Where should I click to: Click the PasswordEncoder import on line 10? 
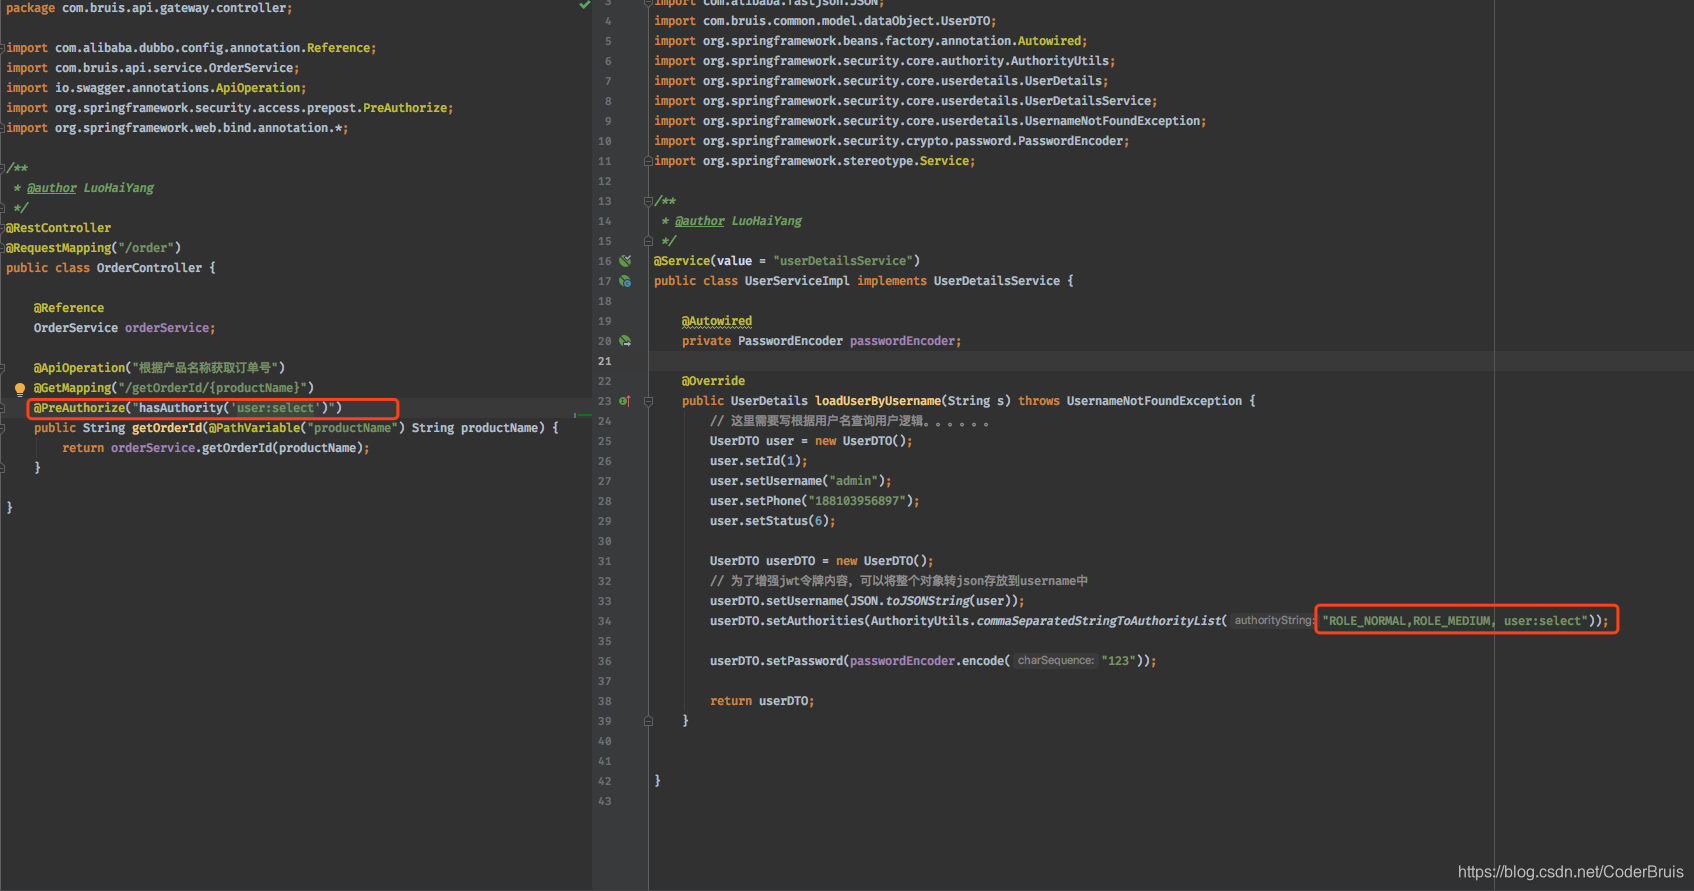tap(892, 141)
